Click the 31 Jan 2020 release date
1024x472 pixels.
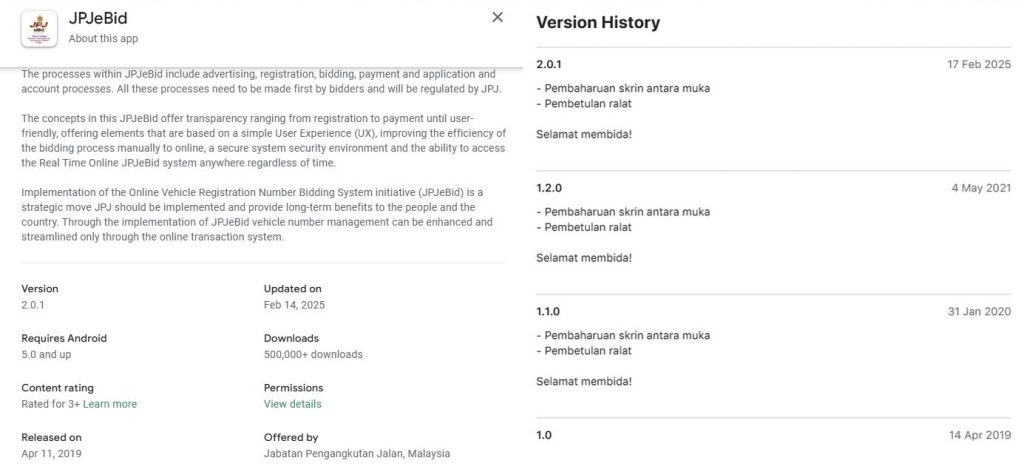click(979, 312)
